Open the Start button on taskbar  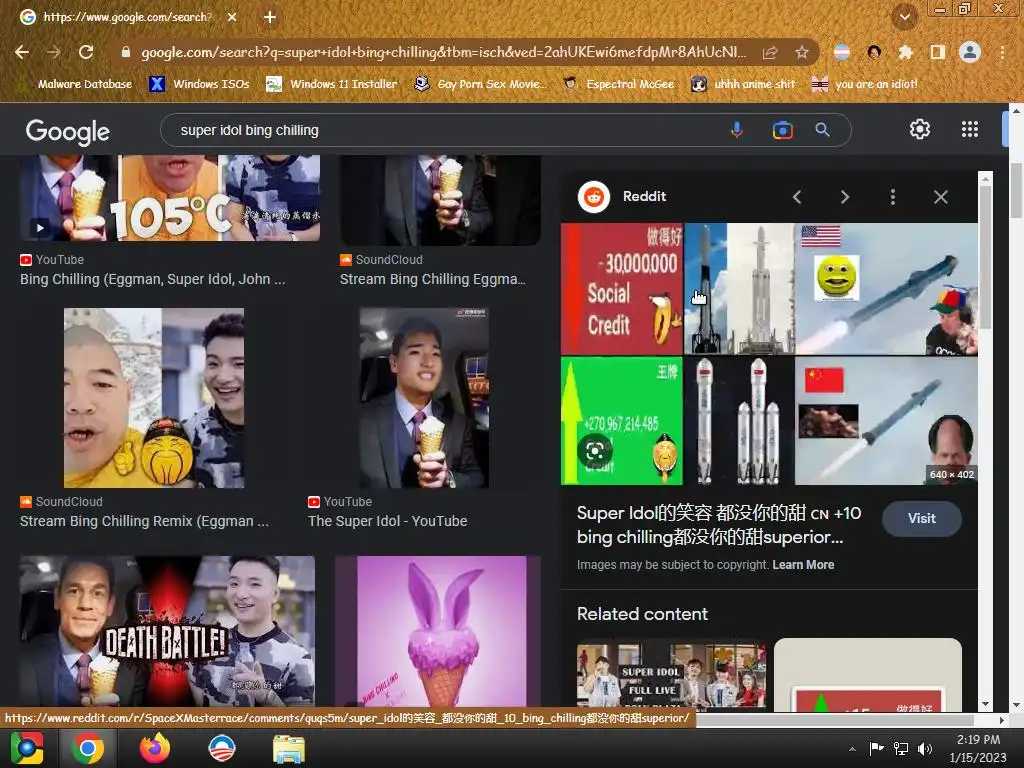pyautogui.click(x=27, y=748)
